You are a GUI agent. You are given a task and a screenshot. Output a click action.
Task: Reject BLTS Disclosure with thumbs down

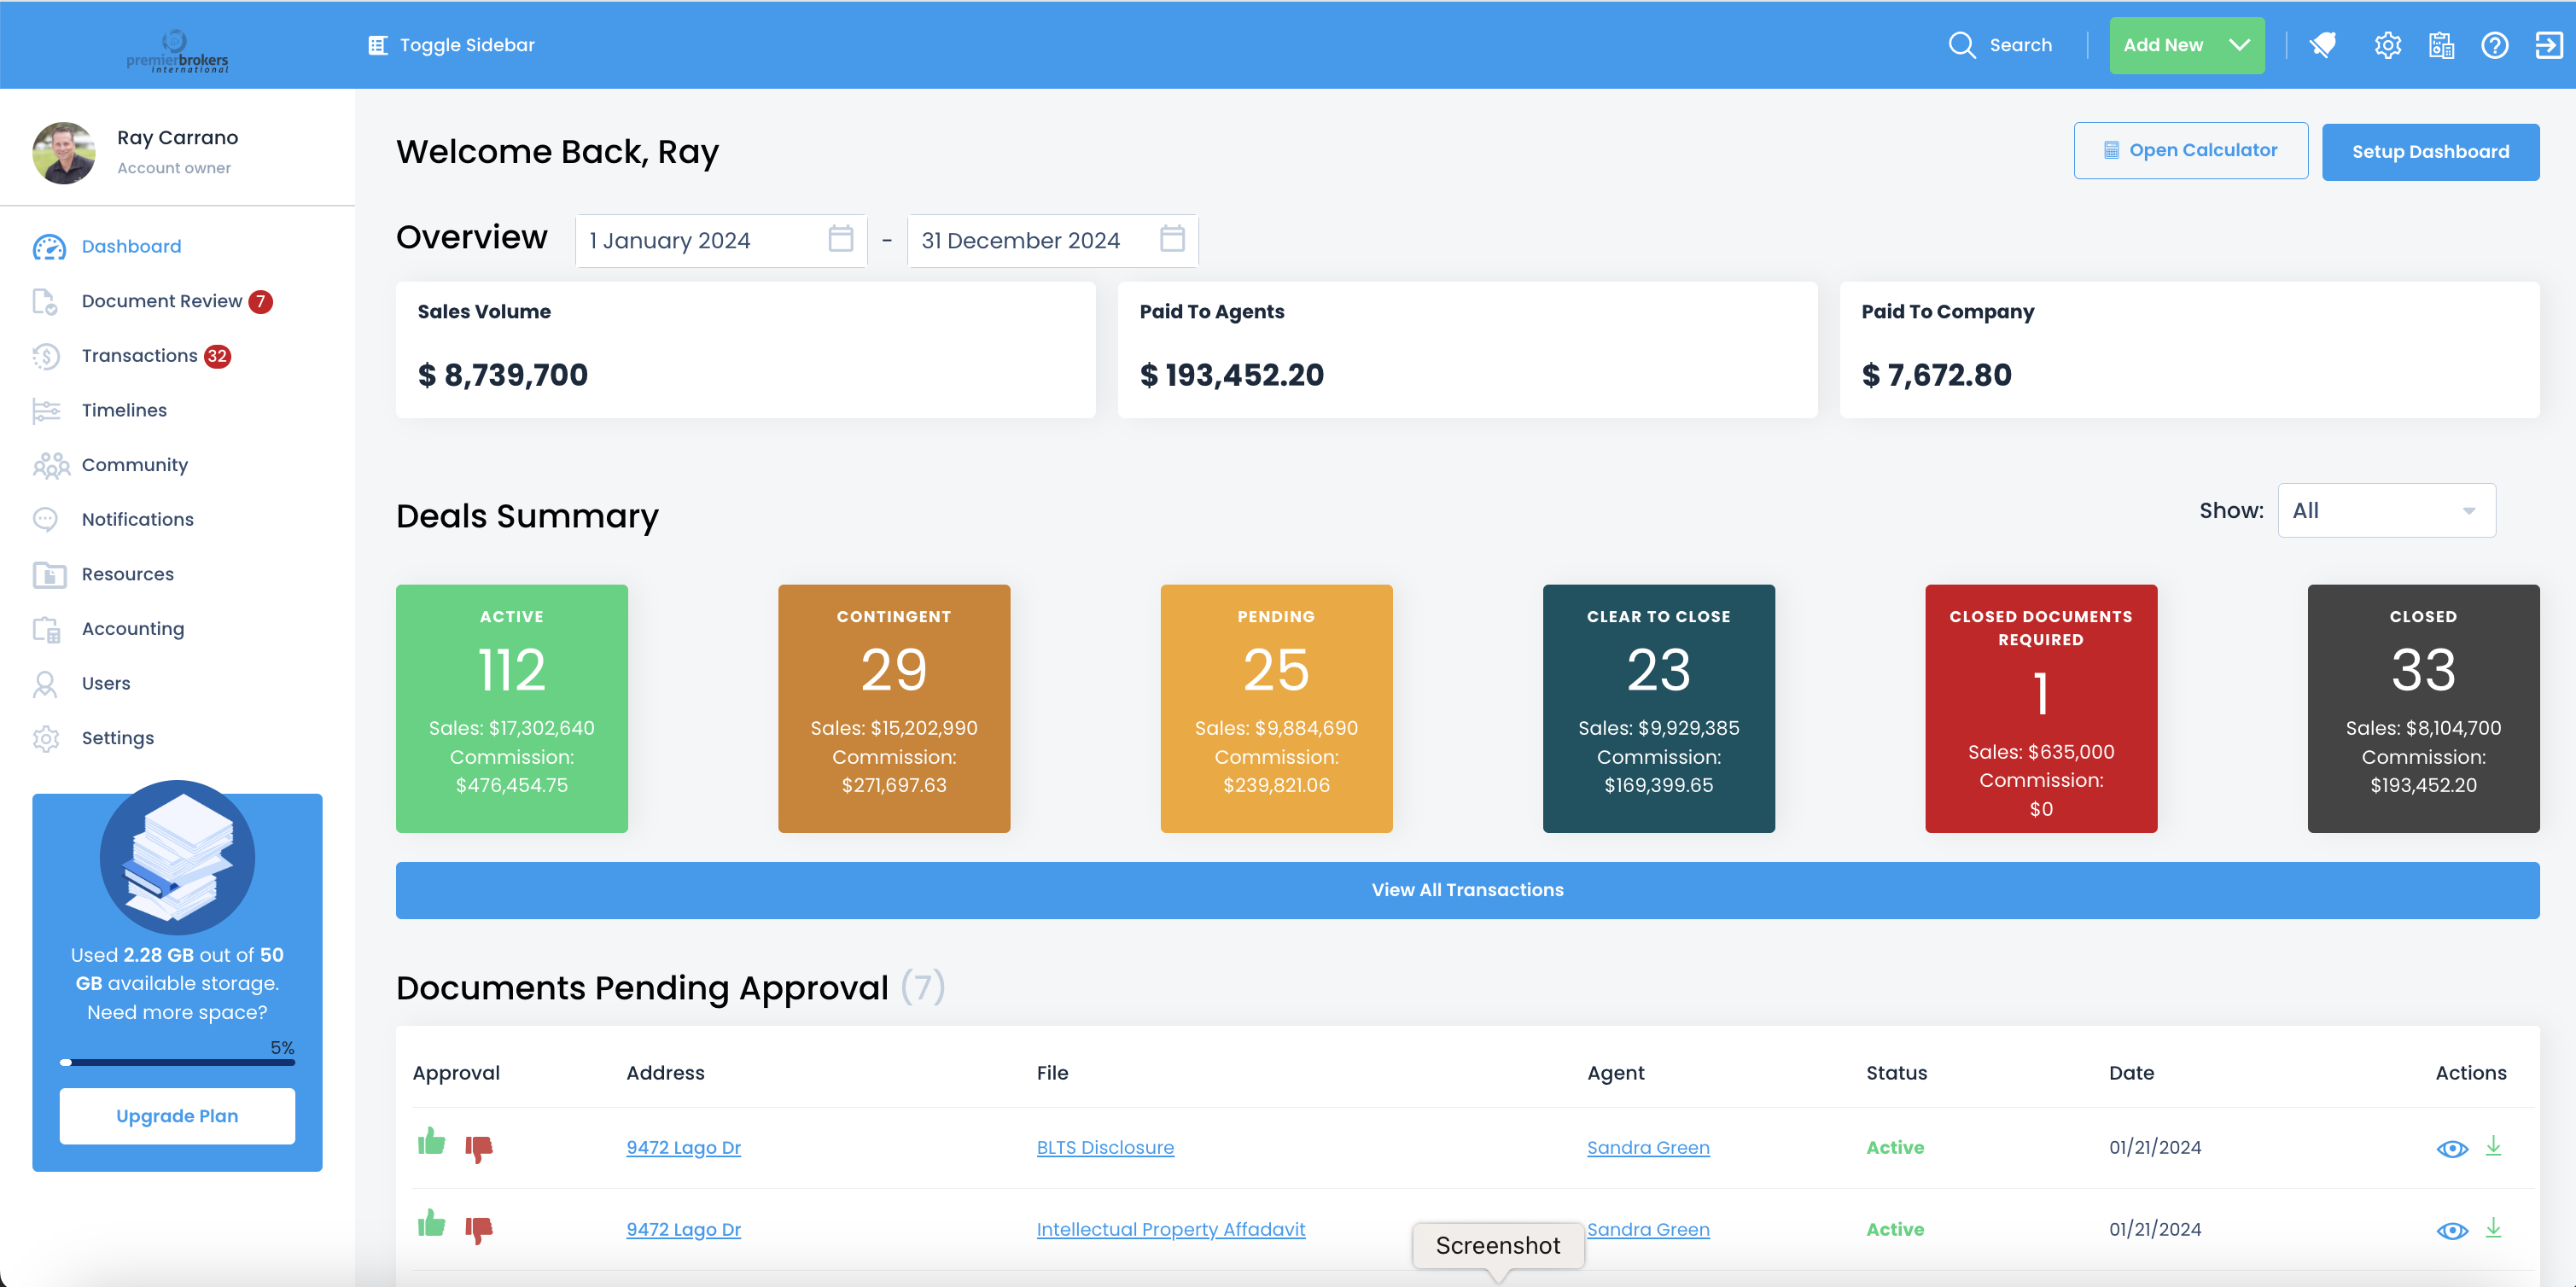479,1148
